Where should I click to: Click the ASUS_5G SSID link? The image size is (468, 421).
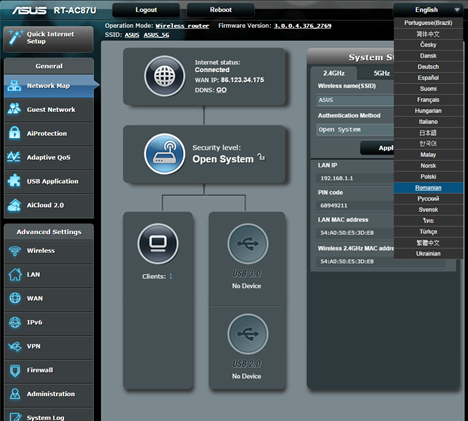(x=156, y=35)
